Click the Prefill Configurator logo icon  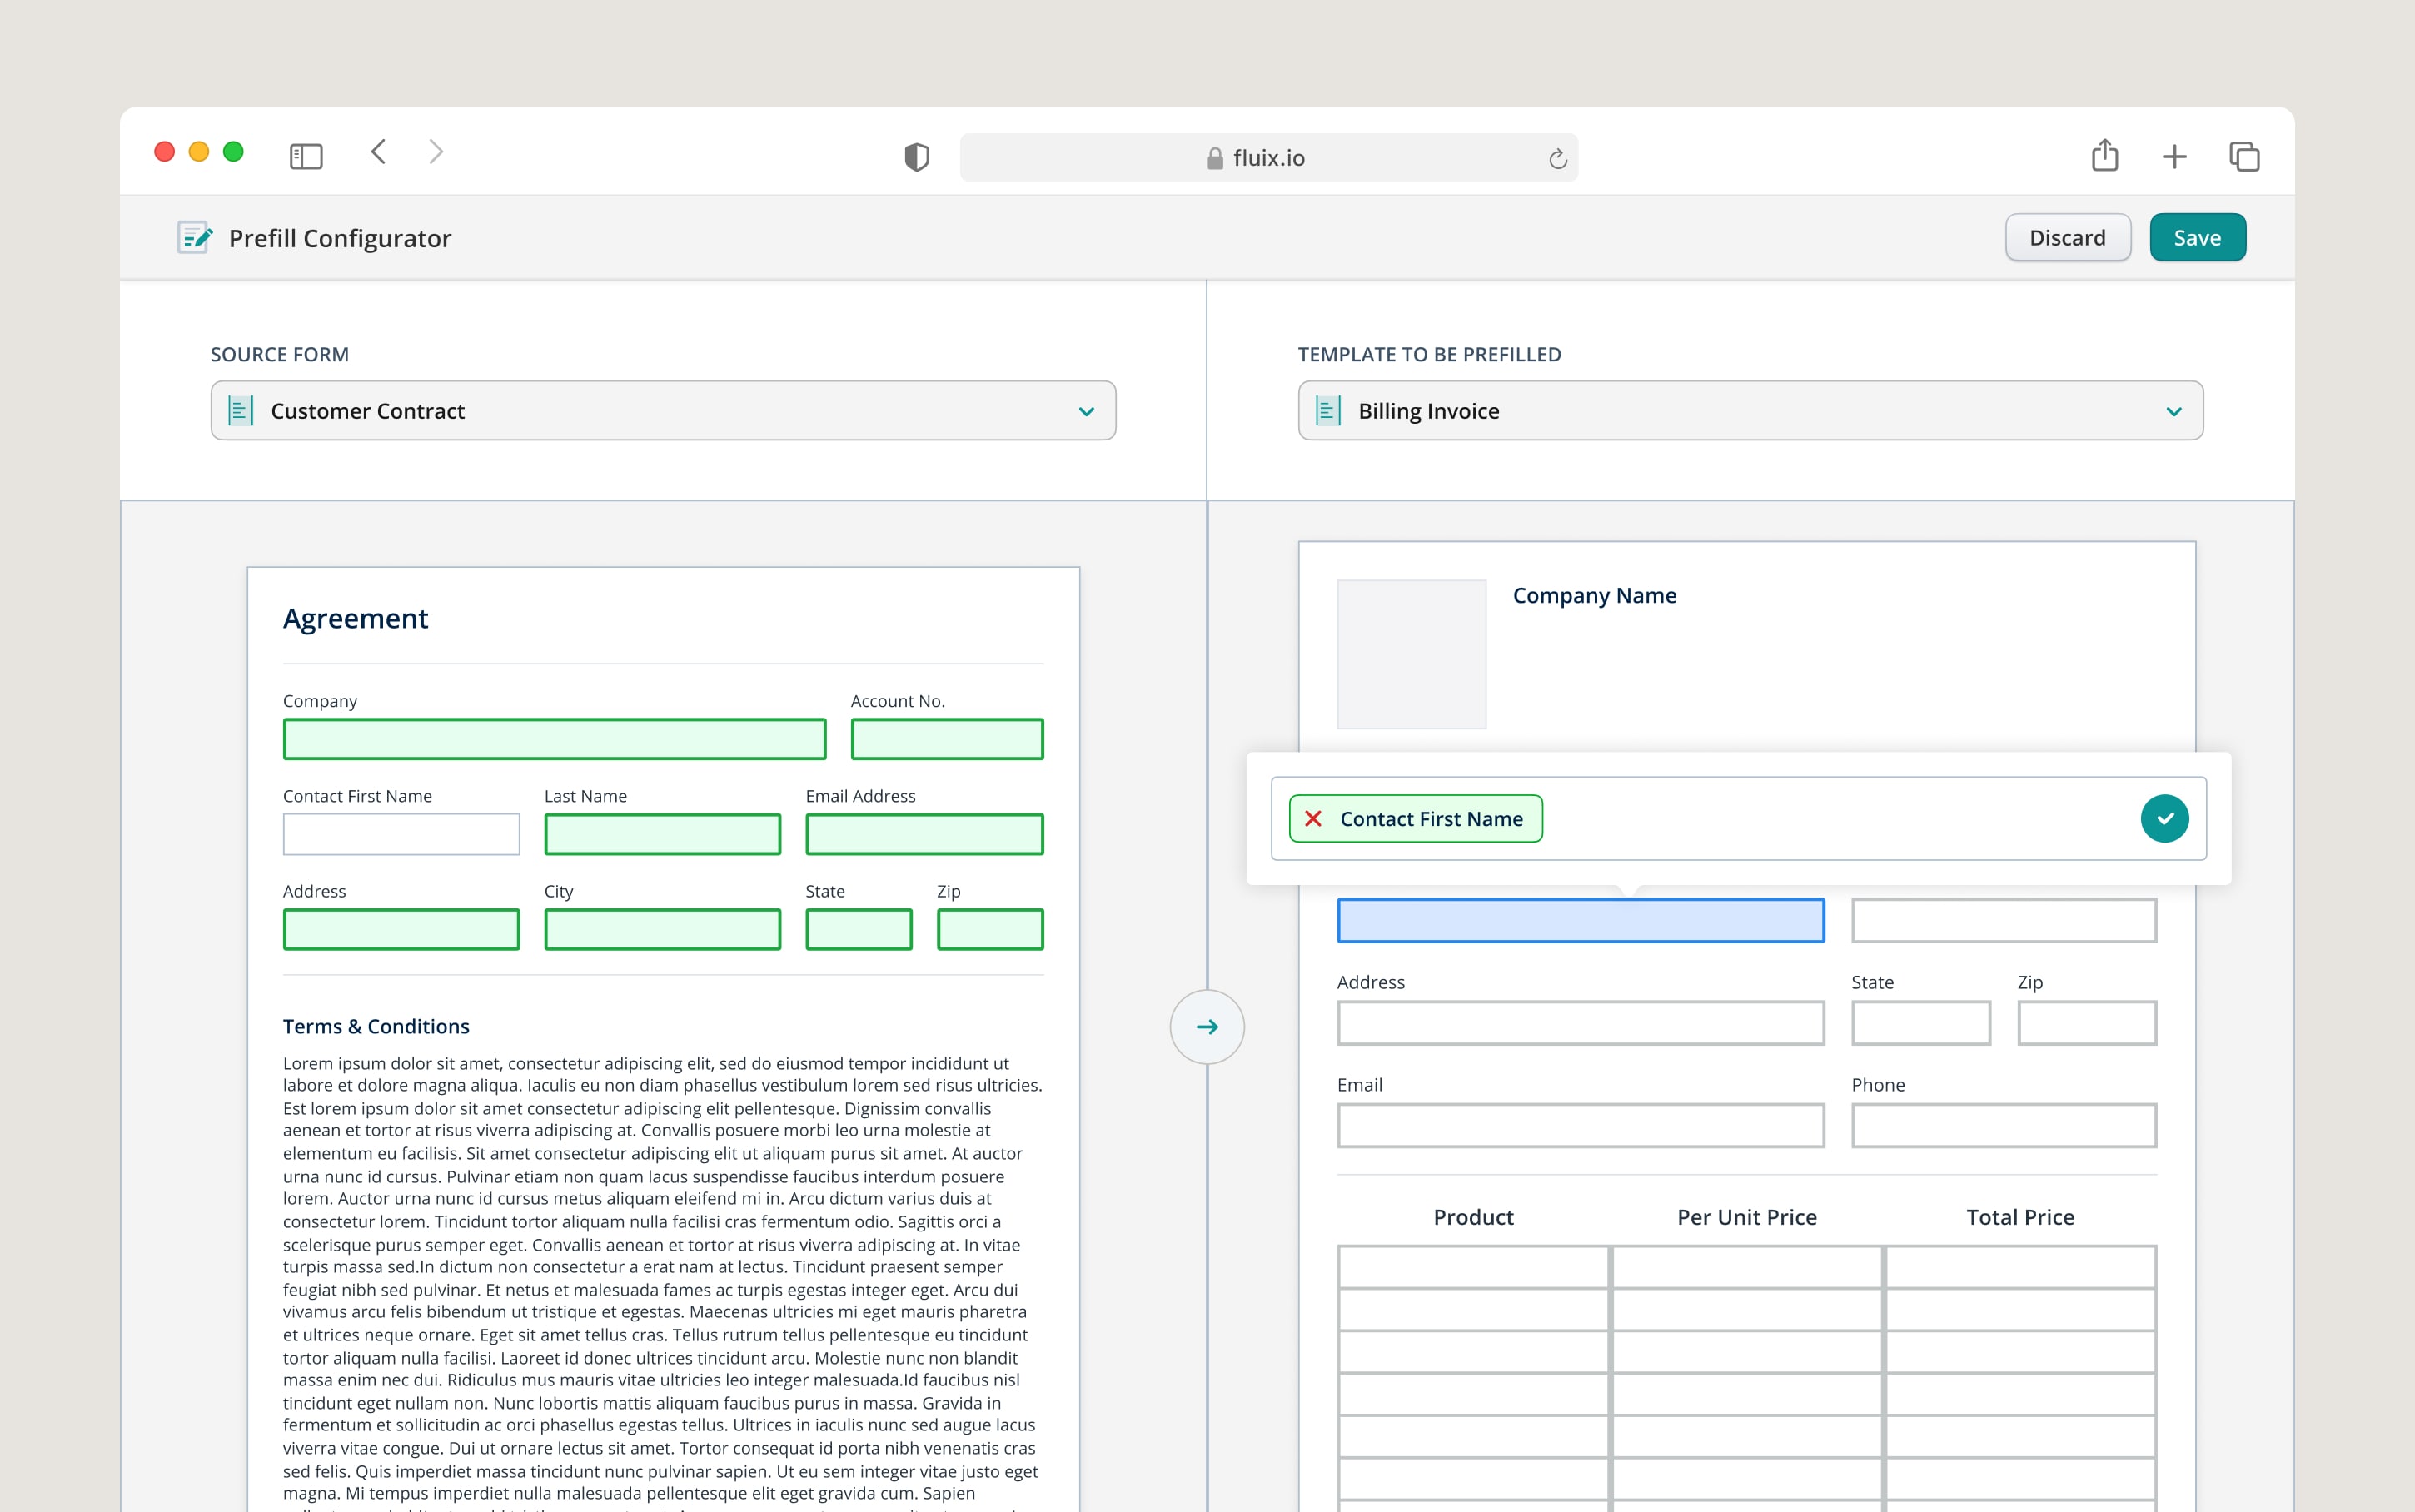[195, 238]
